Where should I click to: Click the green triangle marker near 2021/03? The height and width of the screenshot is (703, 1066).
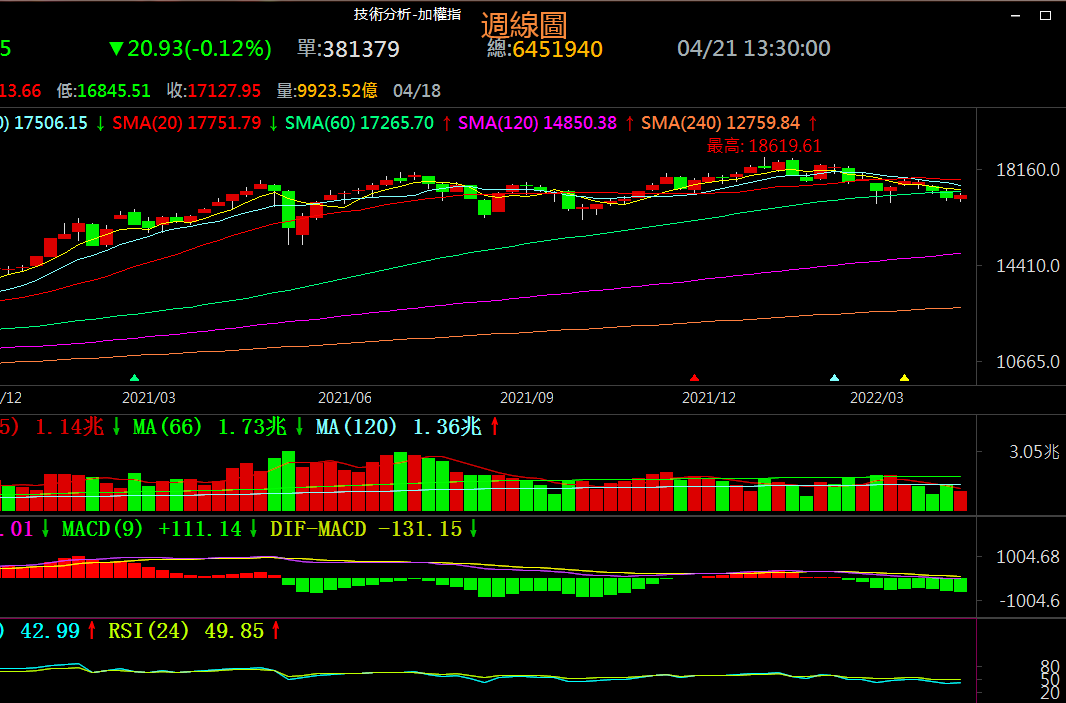[x=134, y=378]
